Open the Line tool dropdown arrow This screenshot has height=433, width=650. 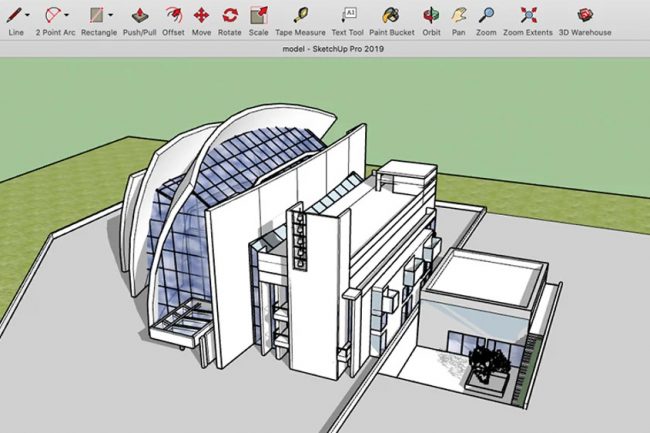[x=27, y=16]
